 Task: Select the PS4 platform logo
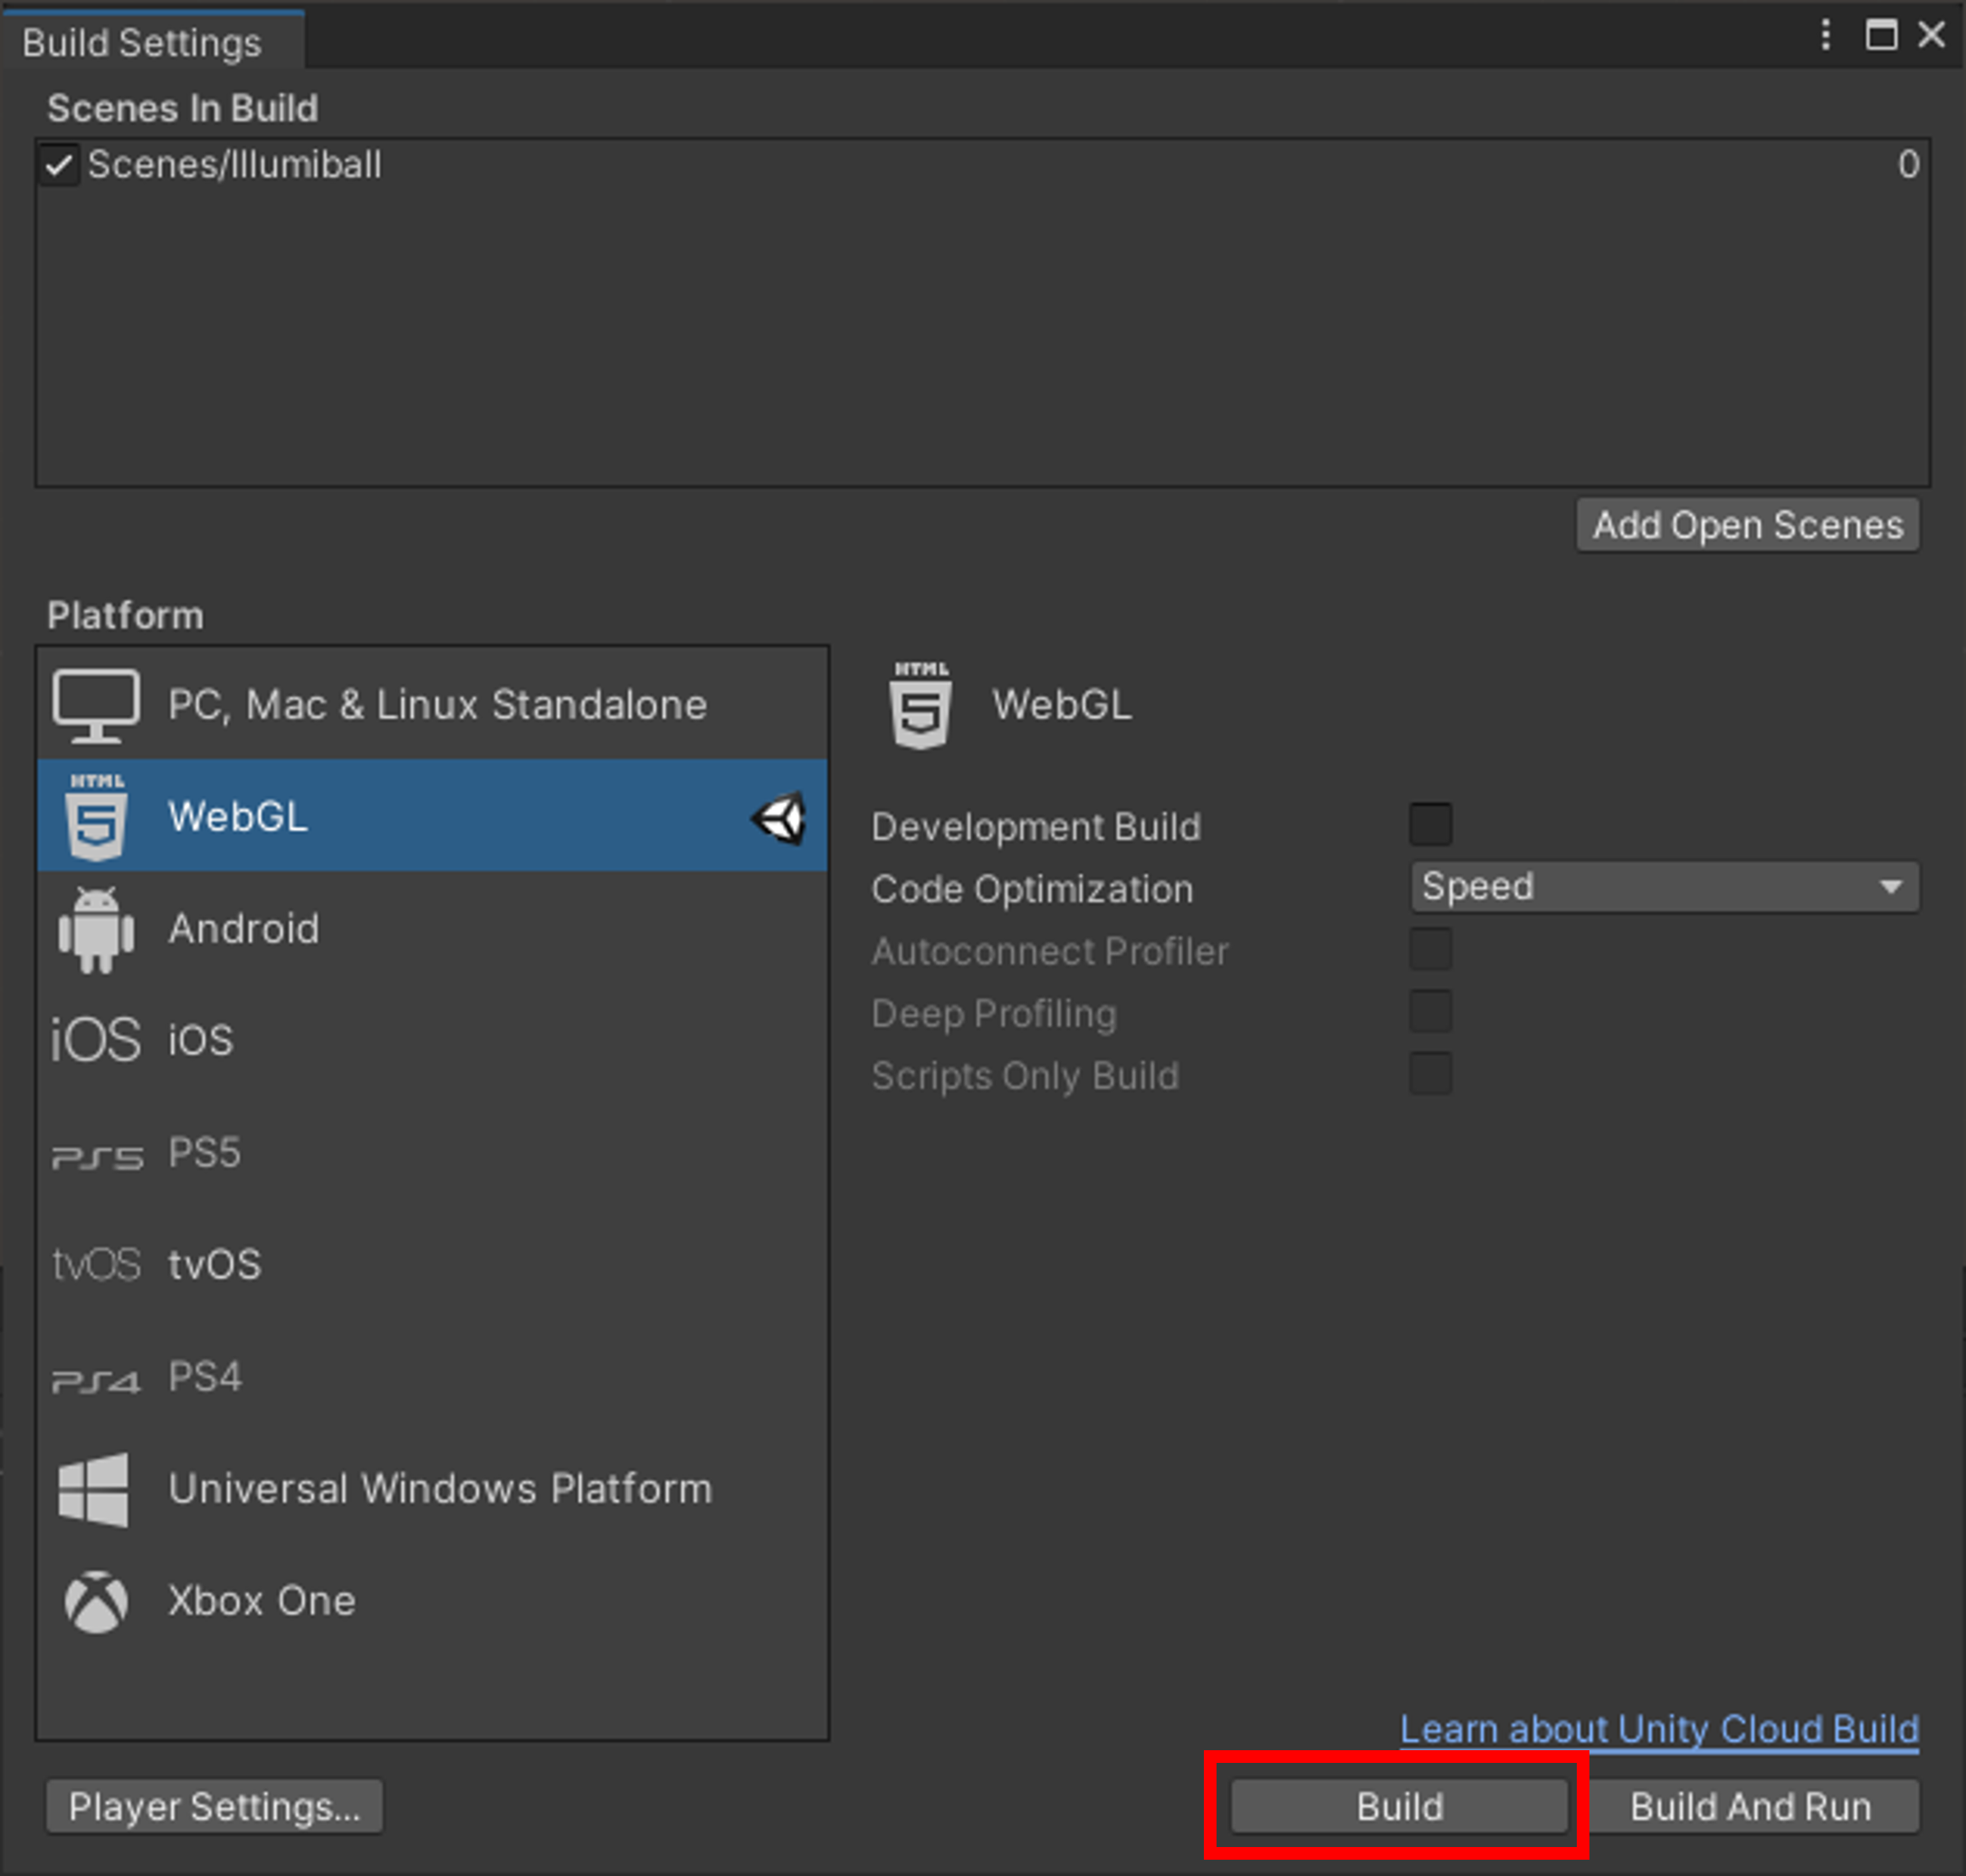click(x=96, y=1380)
